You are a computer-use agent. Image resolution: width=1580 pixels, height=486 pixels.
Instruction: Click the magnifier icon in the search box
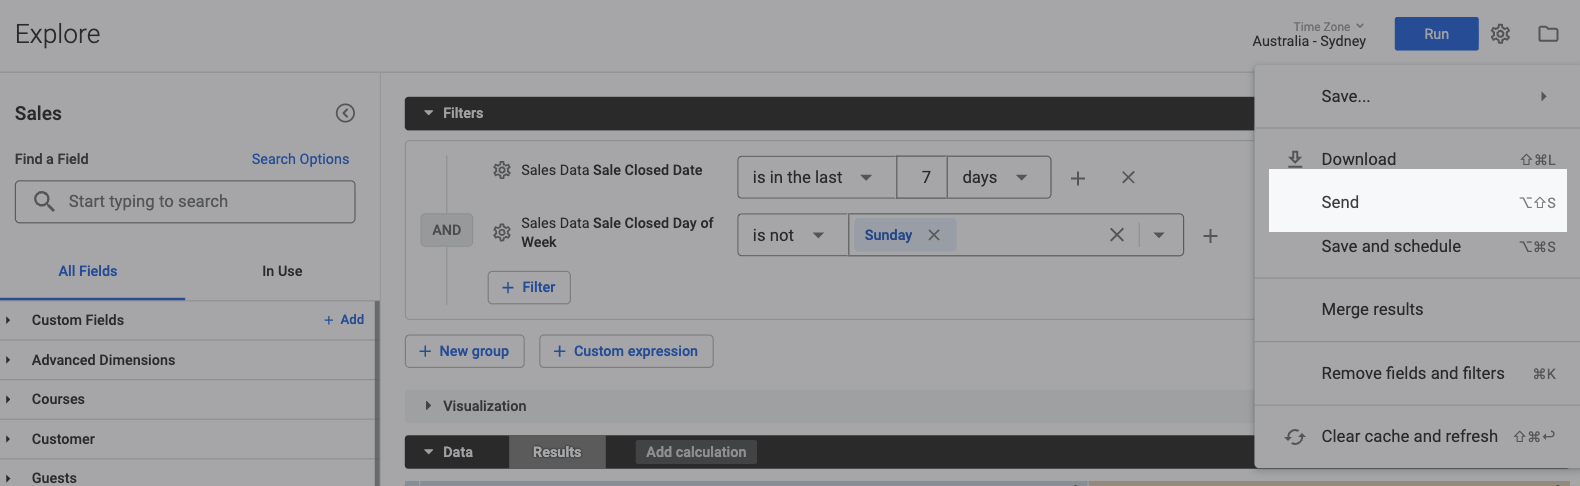tap(44, 201)
